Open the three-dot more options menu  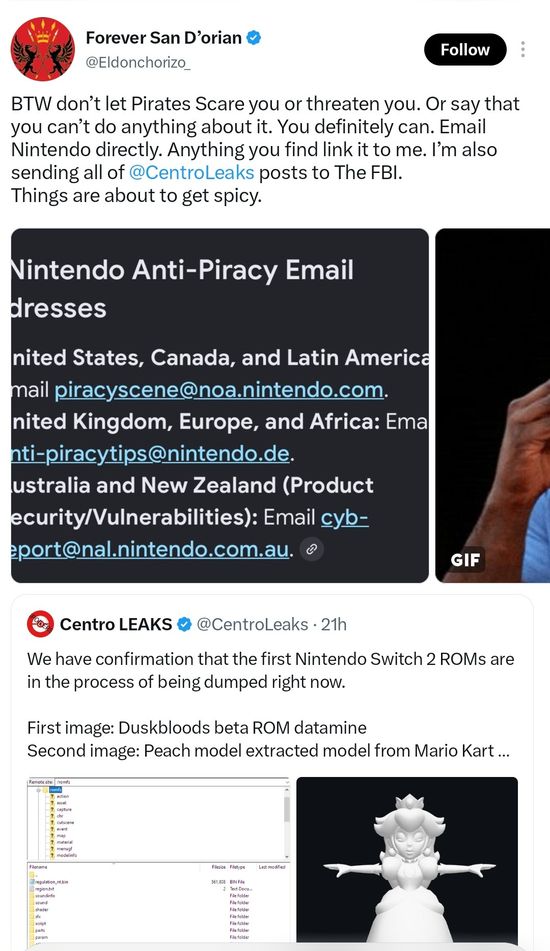tap(523, 49)
